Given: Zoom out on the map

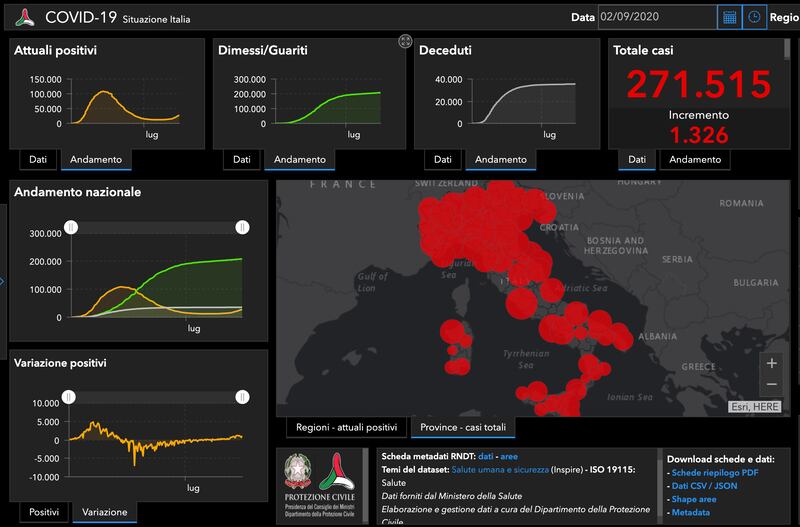Looking at the screenshot, I should 771,385.
